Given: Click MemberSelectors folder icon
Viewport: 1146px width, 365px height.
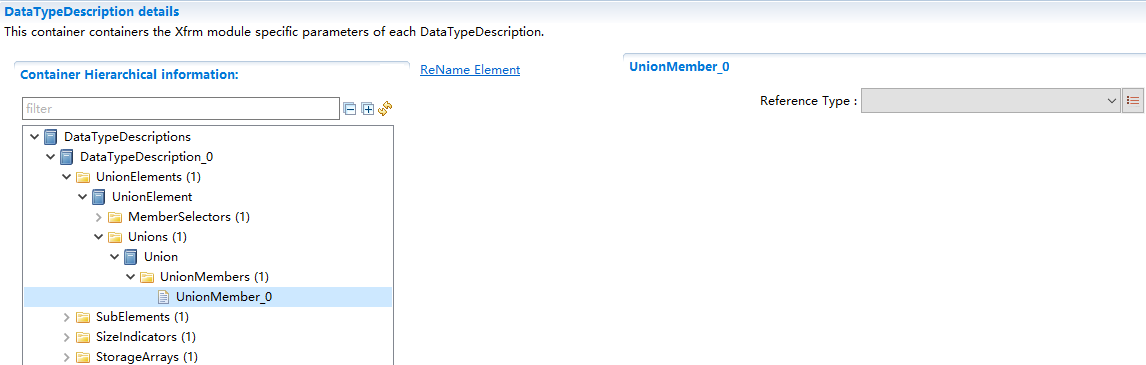Looking at the screenshot, I should pos(115,217).
